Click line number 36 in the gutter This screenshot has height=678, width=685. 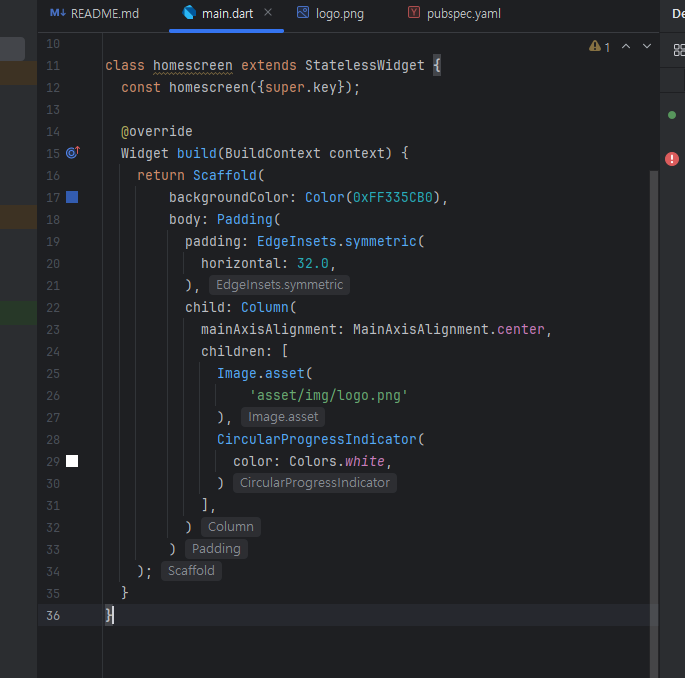[x=53, y=616]
